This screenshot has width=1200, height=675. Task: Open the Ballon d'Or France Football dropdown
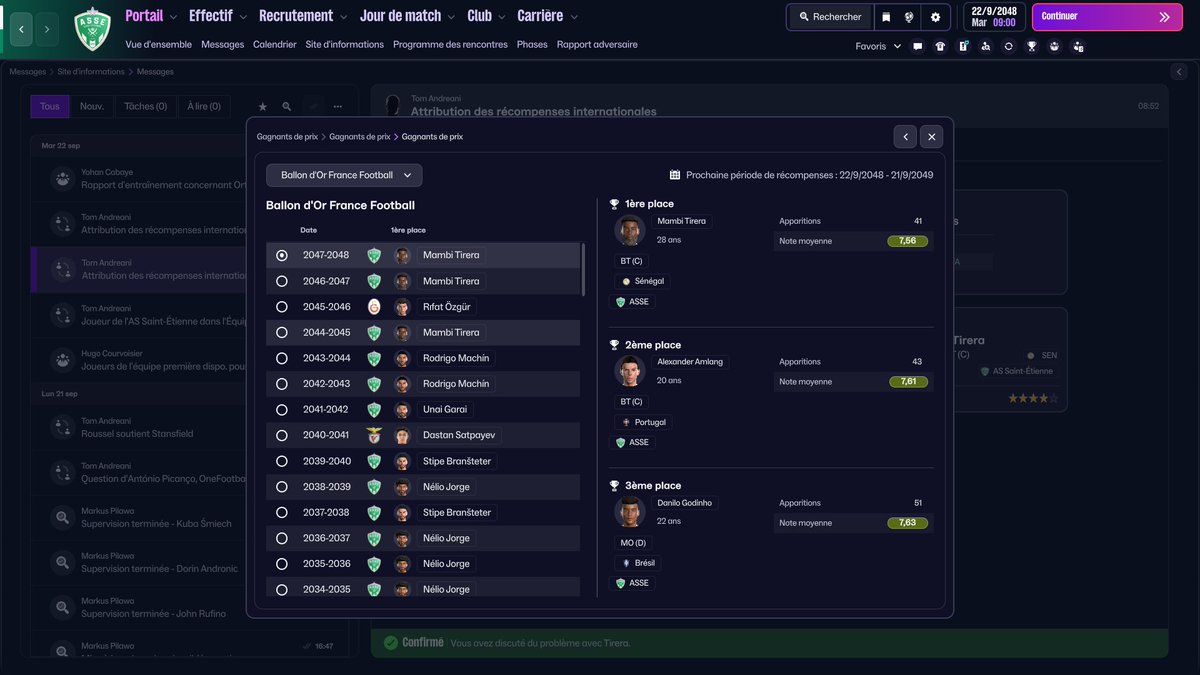click(344, 175)
